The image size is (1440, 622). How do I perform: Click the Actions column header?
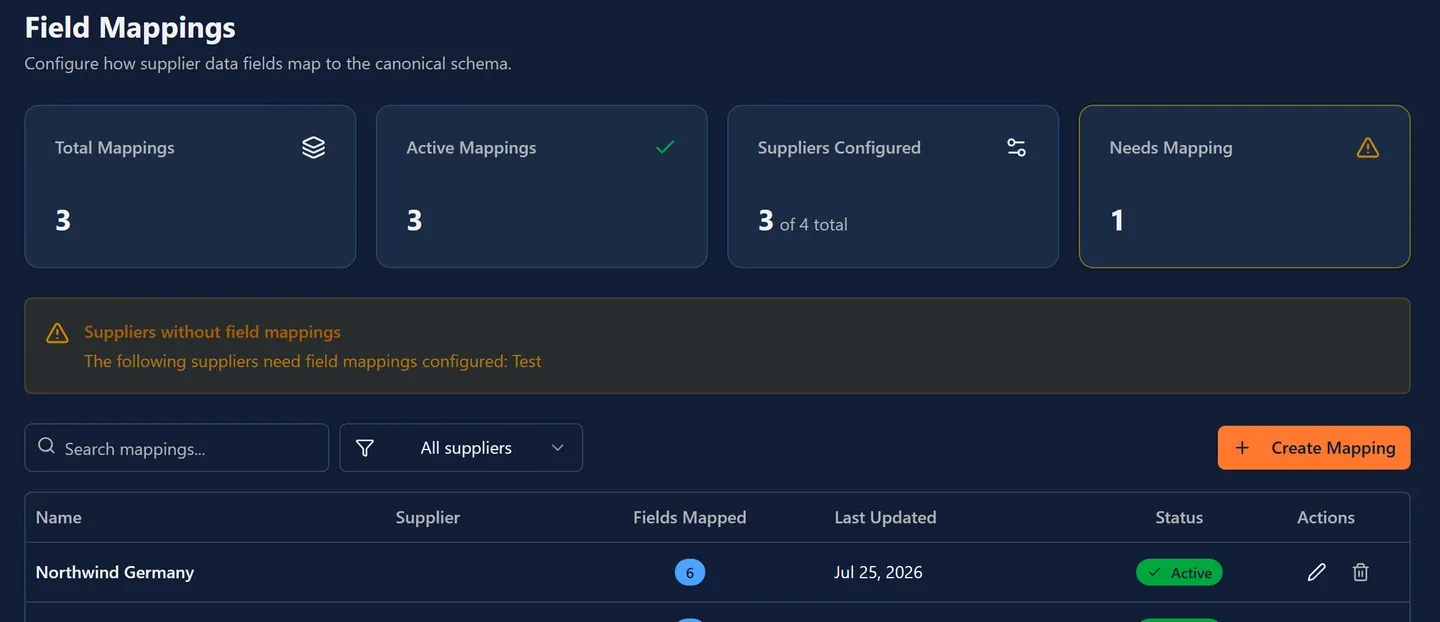point(1326,518)
